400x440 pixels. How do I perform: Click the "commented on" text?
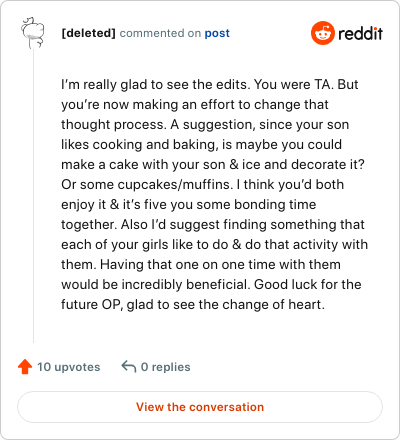pyautogui.click(x=160, y=33)
